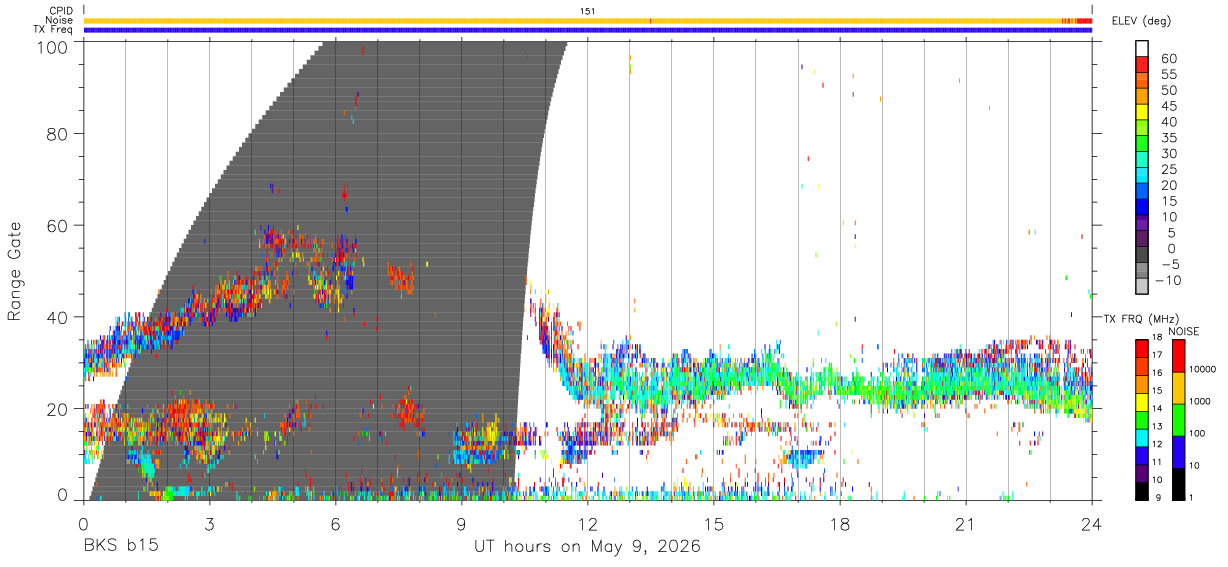Click TX FRQ tick label "17"
This screenshot has width=1228, height=567.
pos(1157,357)
